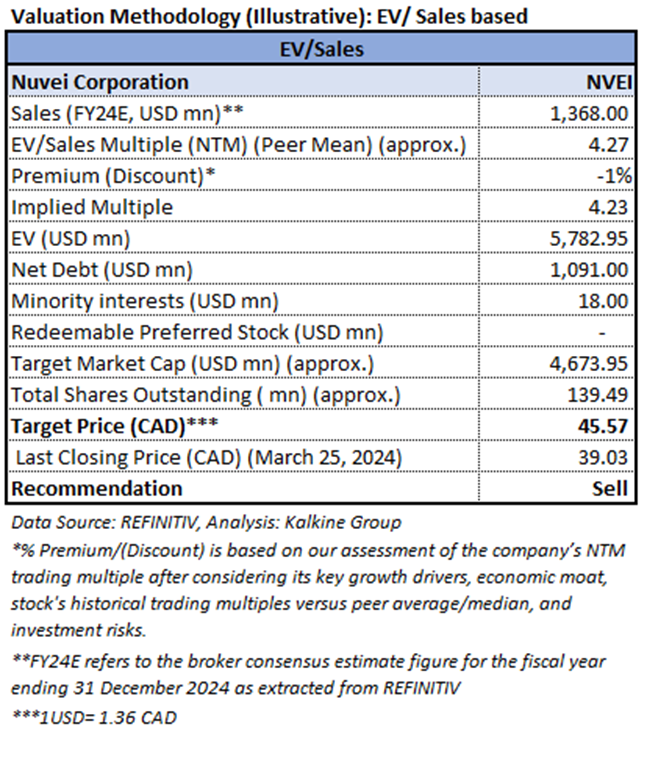The width and height of the screenshot is (647, 763).
Task: Click the EV/Sales header cell
Action: tap(321, 49)
